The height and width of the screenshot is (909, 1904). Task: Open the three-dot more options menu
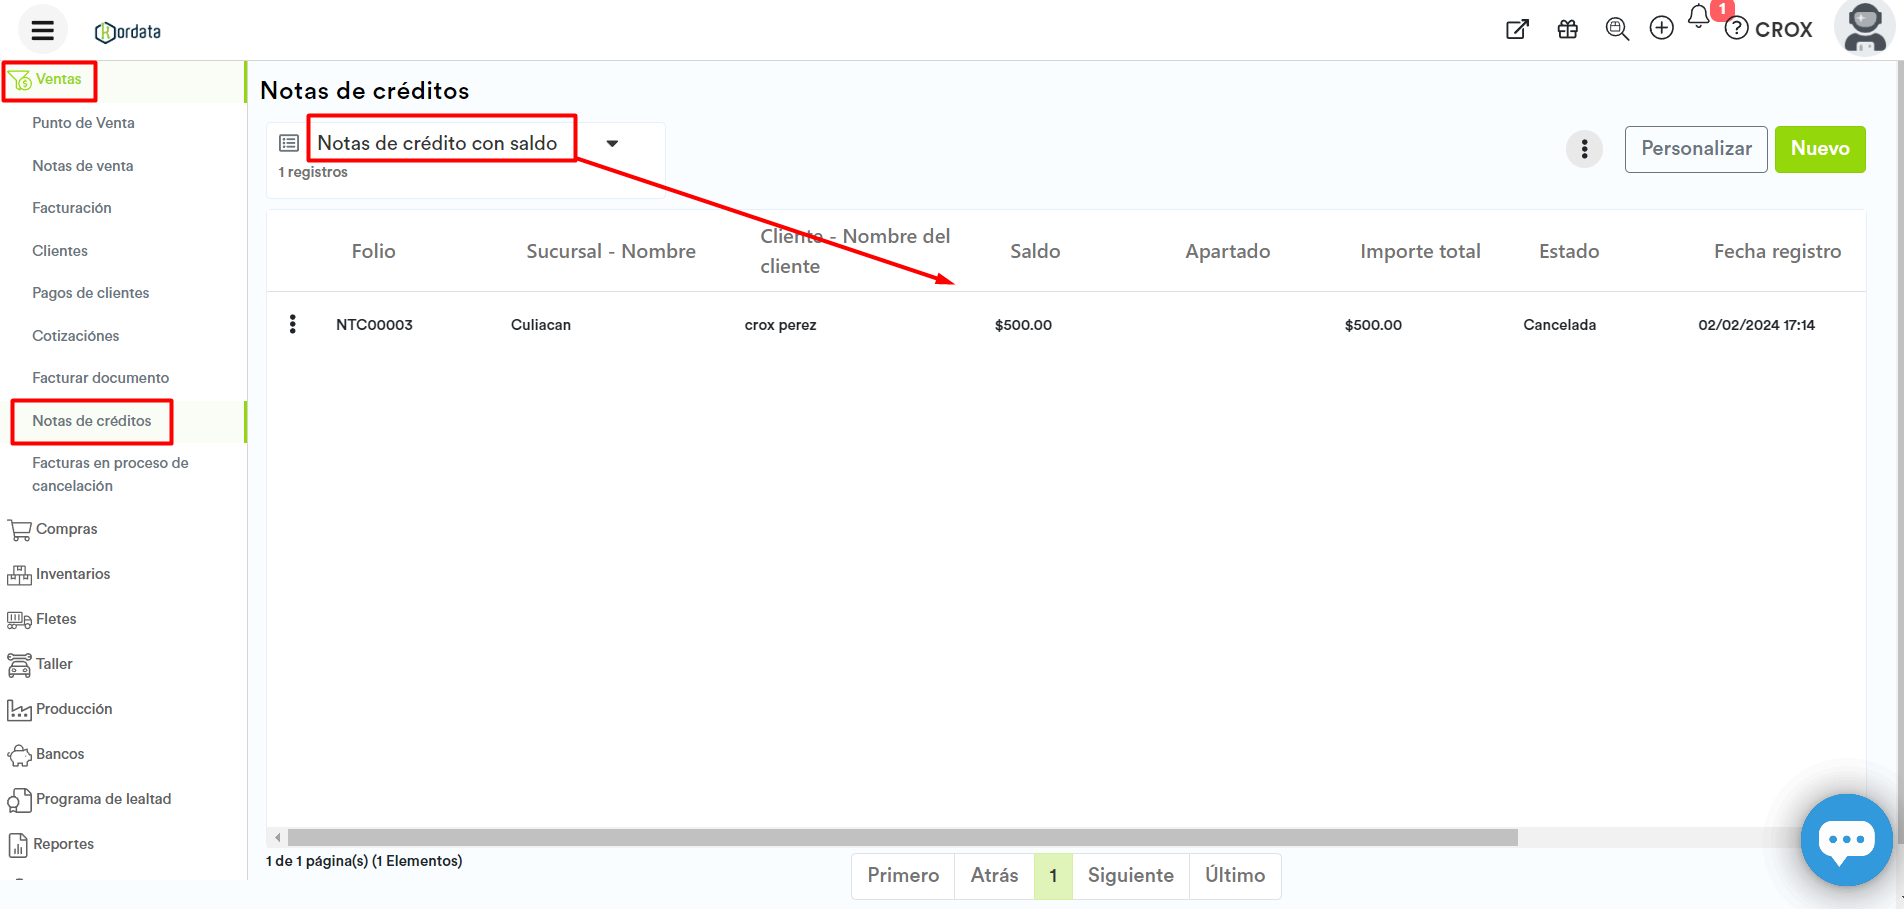click(x=1584, y=149)
